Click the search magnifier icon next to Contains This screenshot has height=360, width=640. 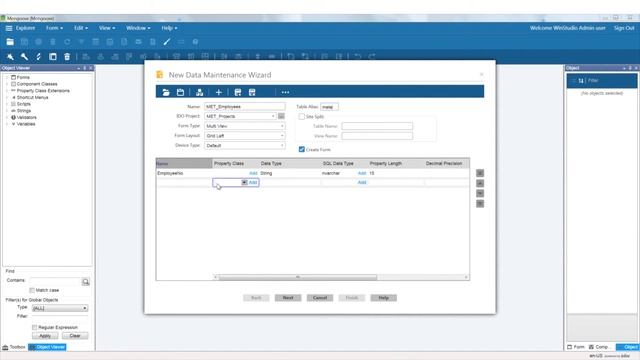[85, 282]
